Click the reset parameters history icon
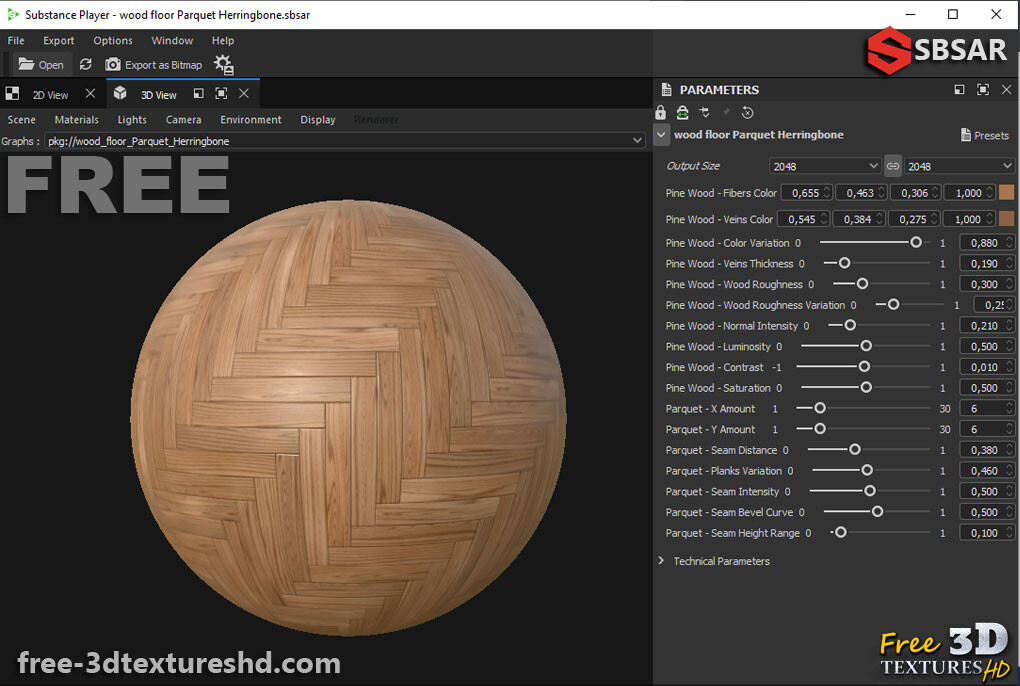This screenshot has height=686, width=1020. point(747,112)
